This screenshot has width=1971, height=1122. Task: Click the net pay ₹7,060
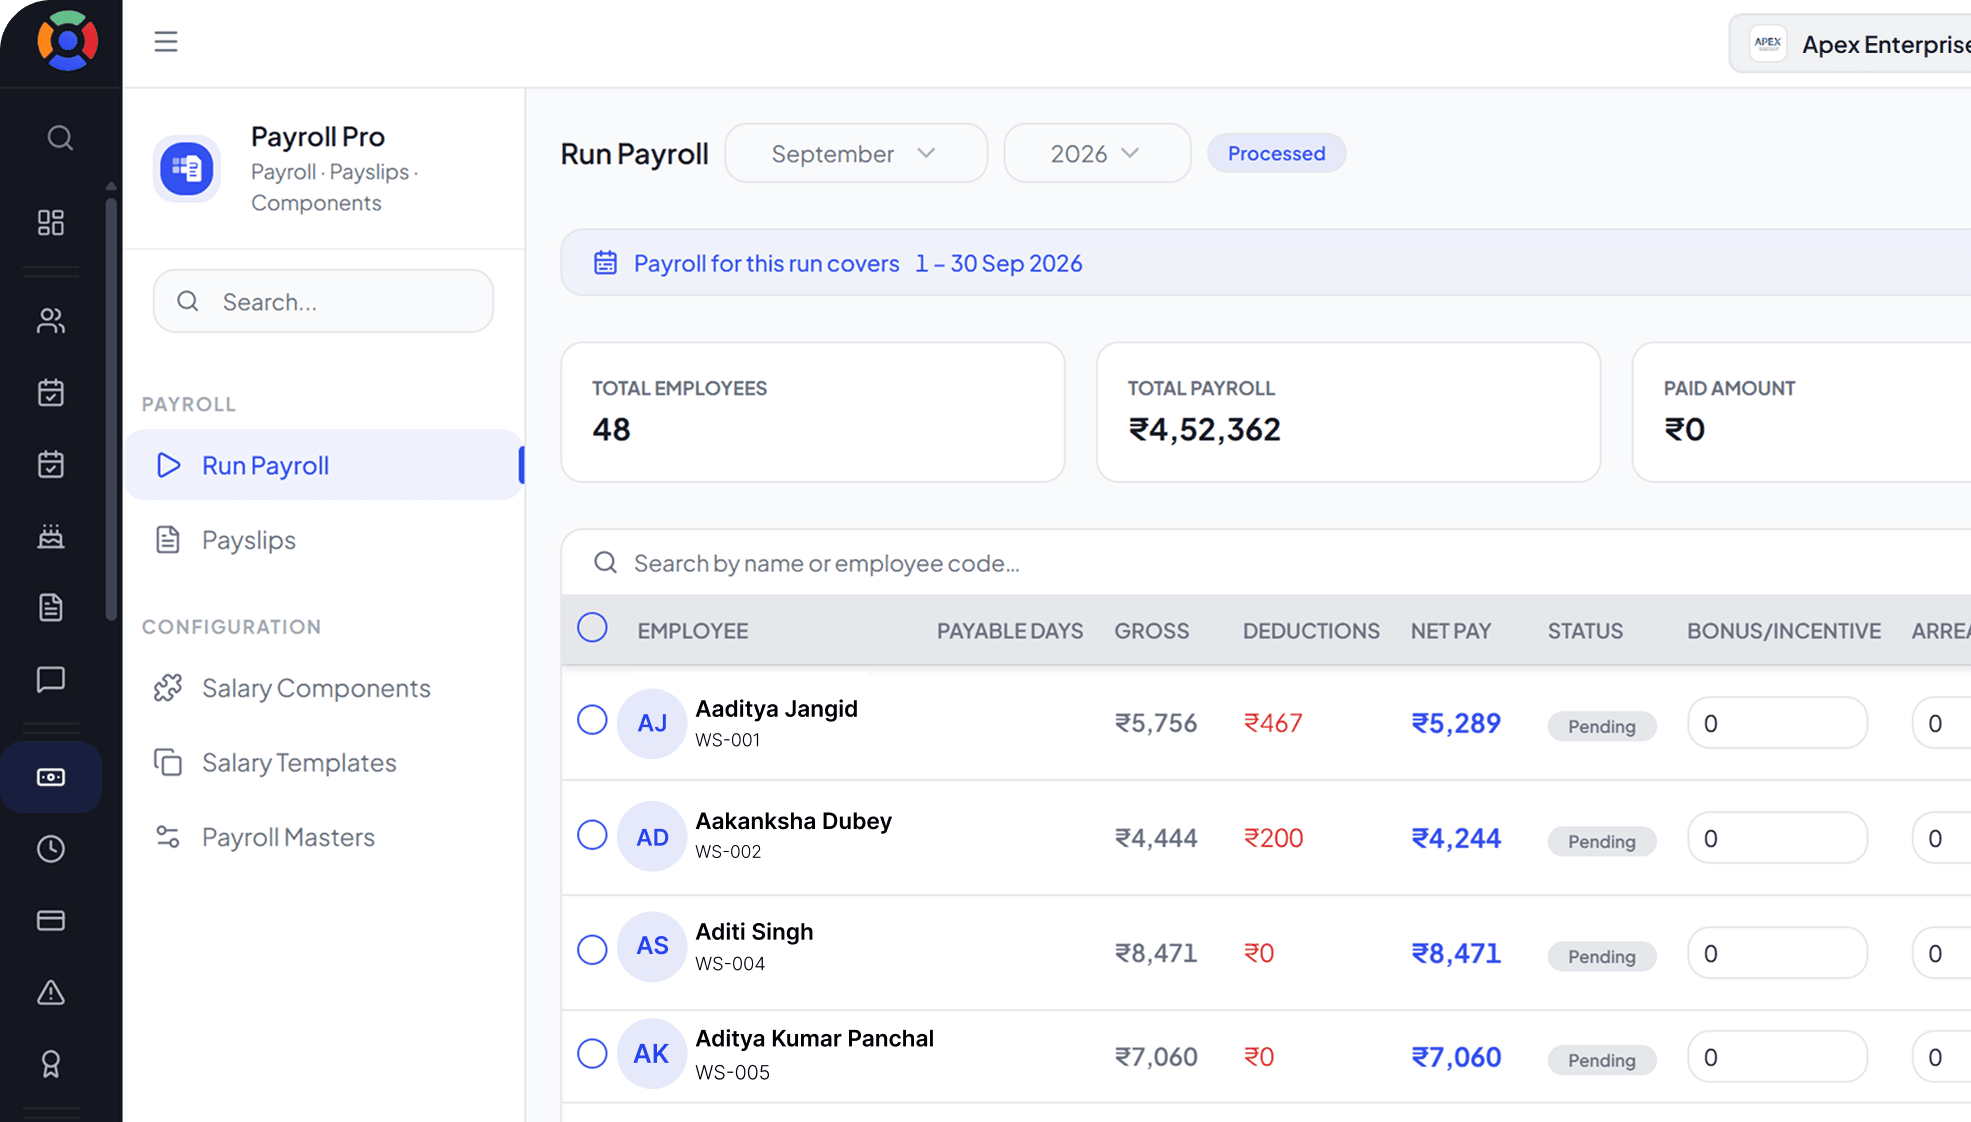[1456, 1057]
